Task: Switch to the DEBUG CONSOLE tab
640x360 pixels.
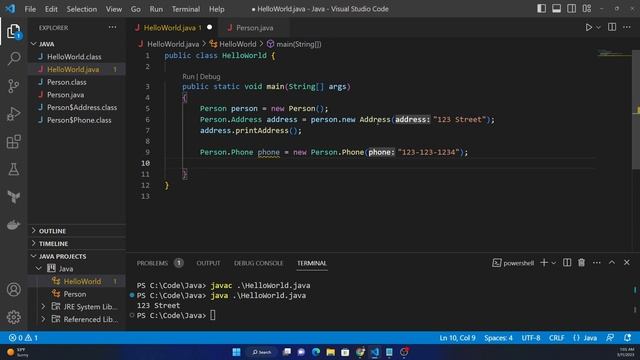Action: tap(258, 263)
